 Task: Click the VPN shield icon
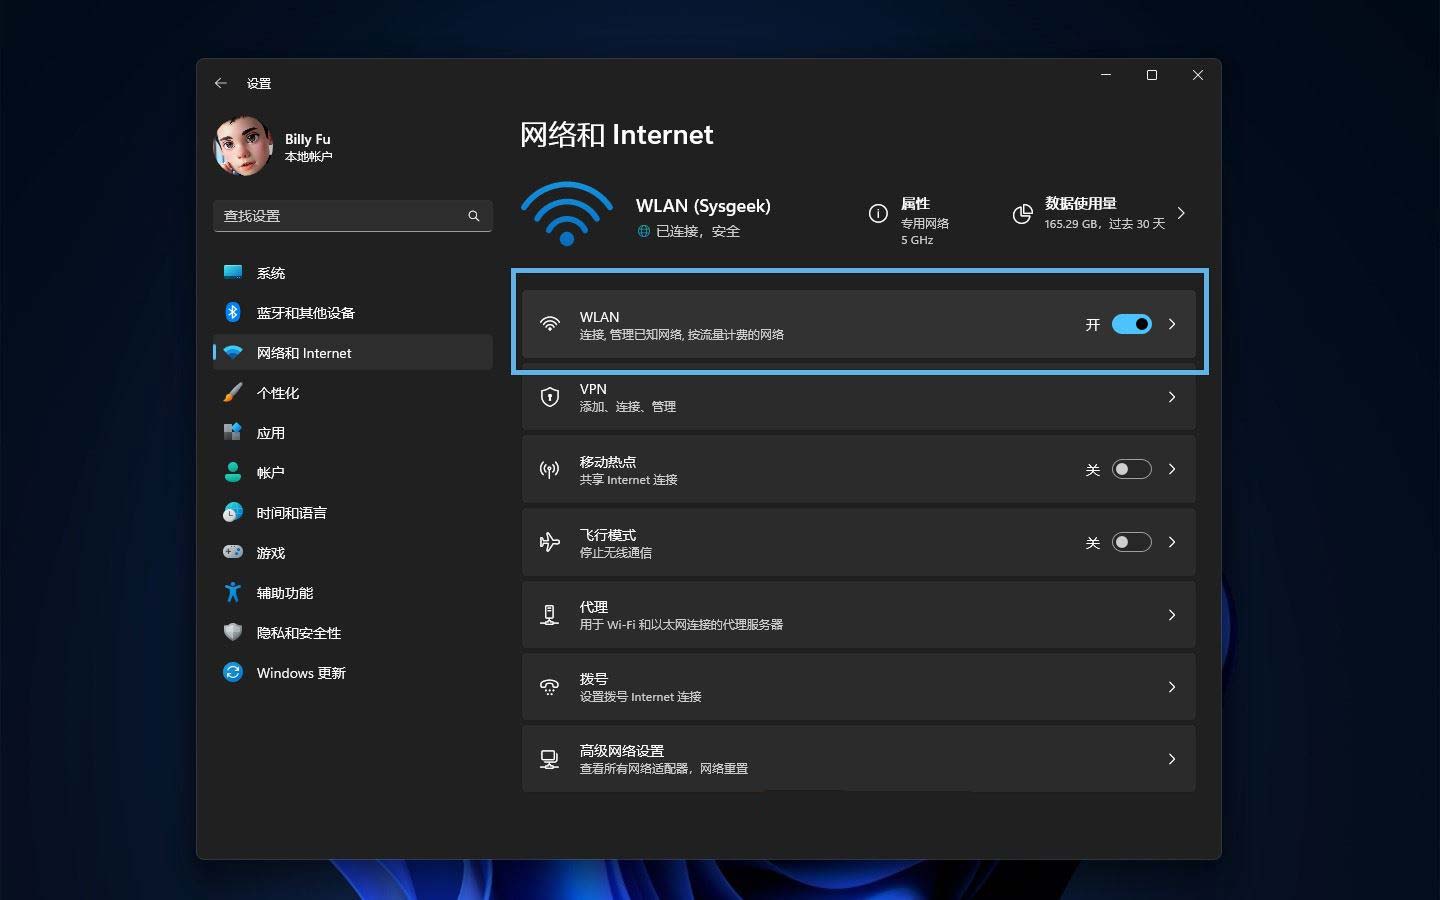click(x=548, y=396)
